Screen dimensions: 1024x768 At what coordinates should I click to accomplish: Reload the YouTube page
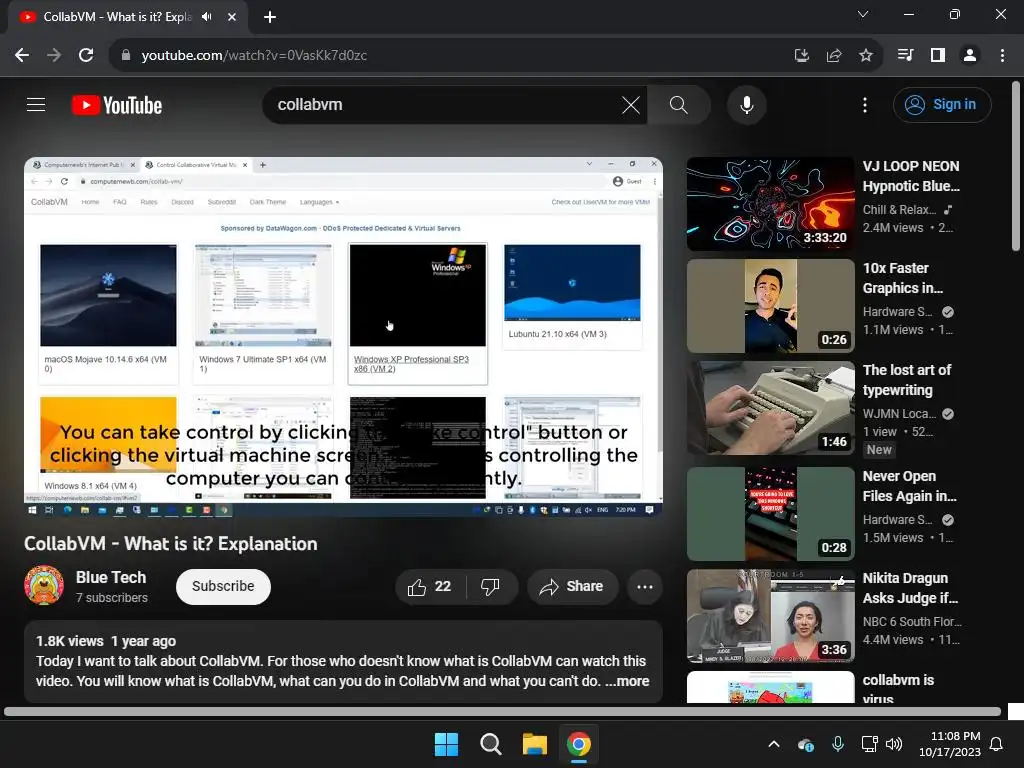(x=86, y=56)
